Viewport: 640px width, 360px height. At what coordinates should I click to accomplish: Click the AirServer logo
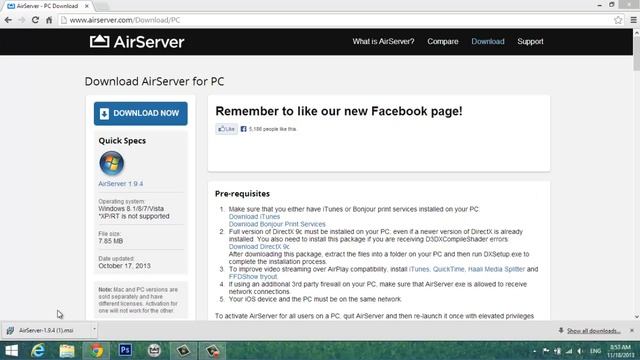[x=137, y=42]
